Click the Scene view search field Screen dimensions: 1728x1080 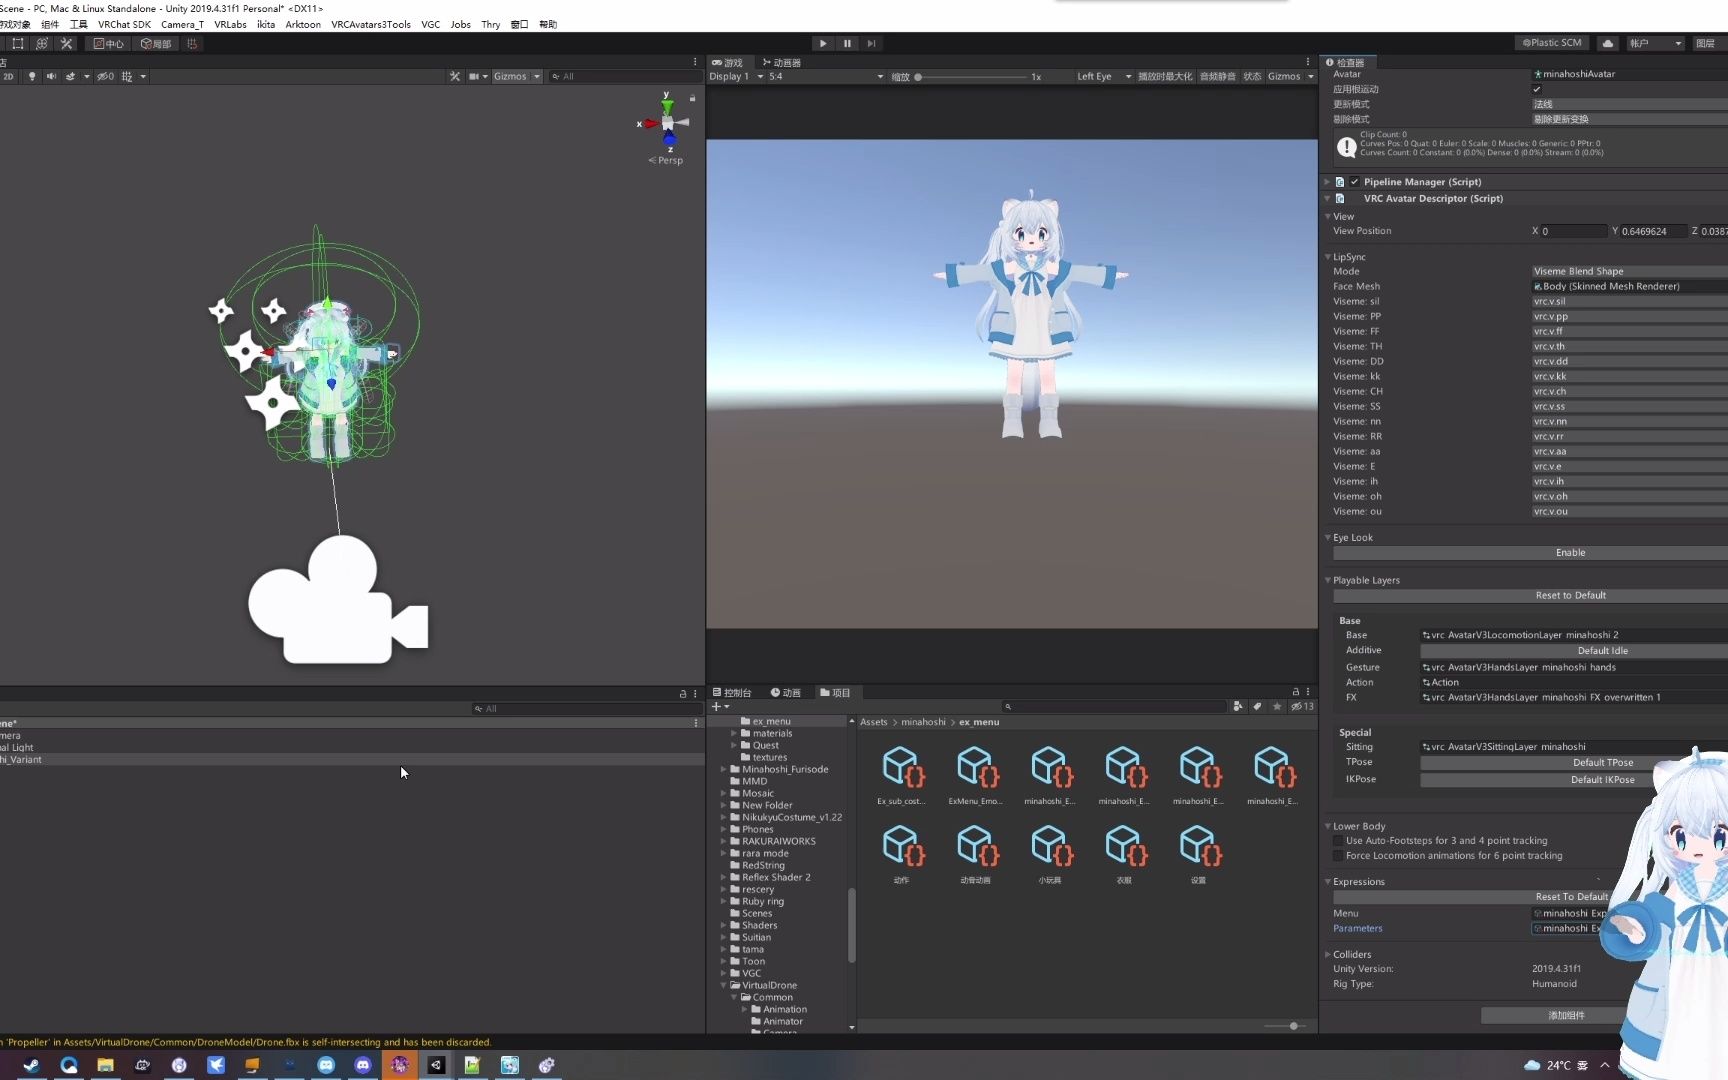[625, 76]
